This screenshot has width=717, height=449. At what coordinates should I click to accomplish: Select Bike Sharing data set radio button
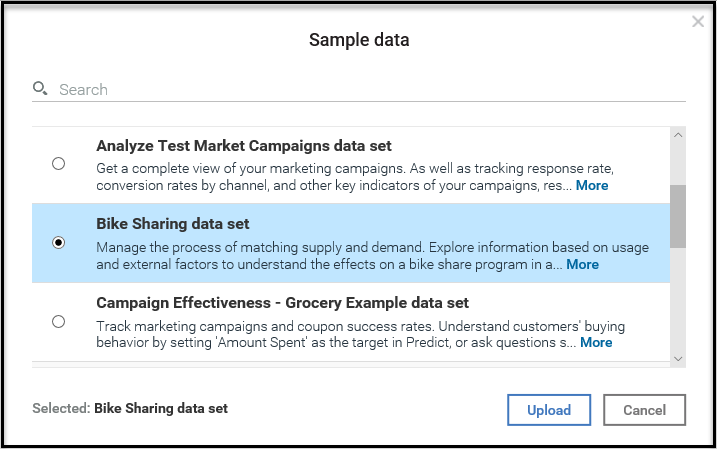pos(58,243)
